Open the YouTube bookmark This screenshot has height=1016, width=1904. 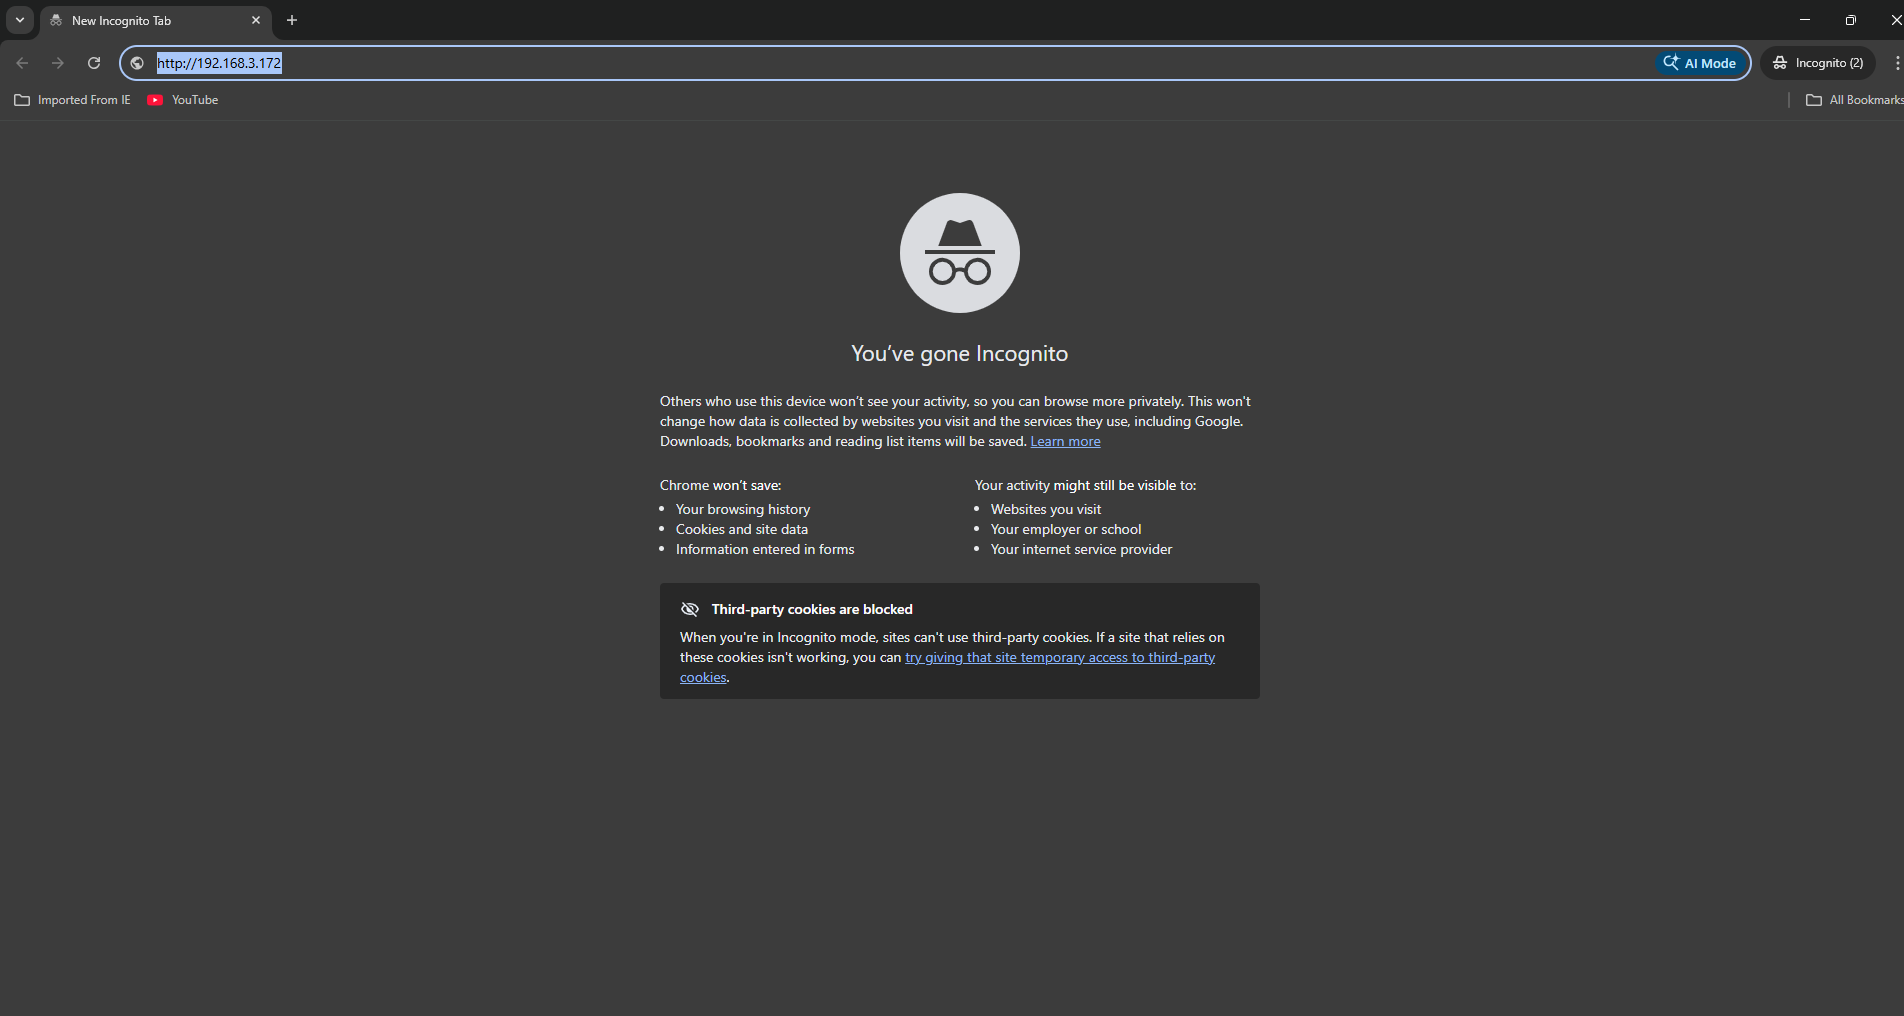(x=183, y=100)
